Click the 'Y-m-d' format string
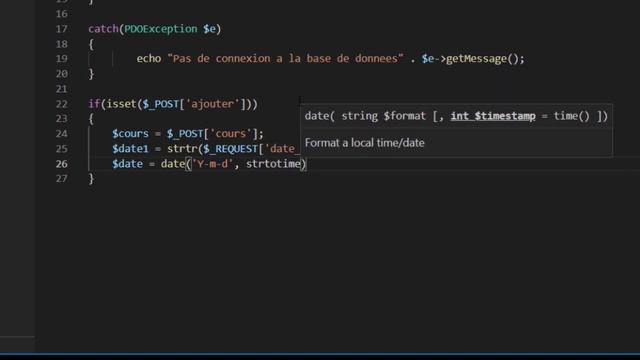Screen dimensions: 640x360 coord(212,164)
